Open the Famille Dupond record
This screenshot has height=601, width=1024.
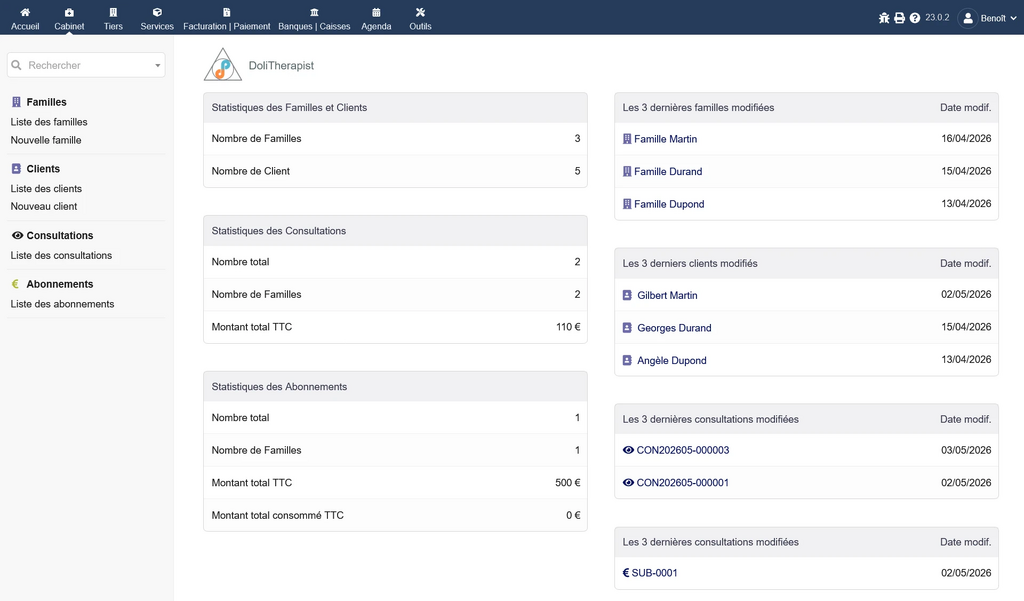point(669,204)
